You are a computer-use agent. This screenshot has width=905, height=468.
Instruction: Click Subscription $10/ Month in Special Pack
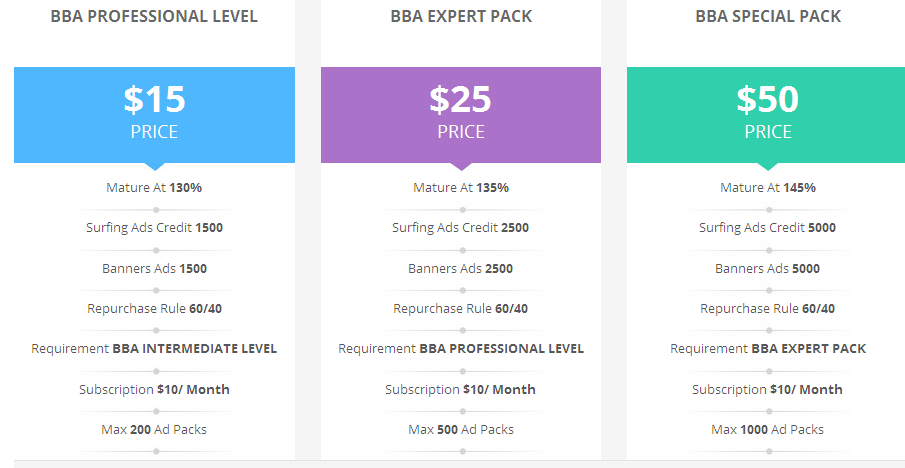point(768,389)
